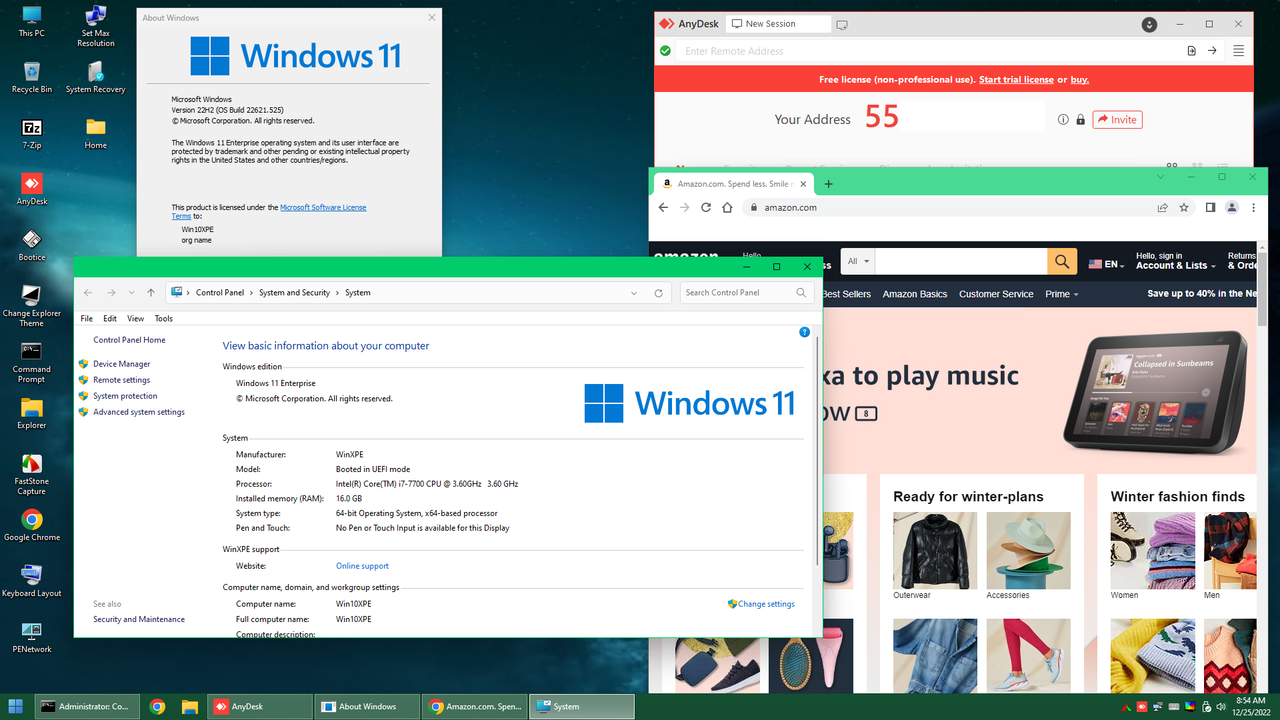Image resolution: width=1280 pixels, height=720 pixels.
Task: Open the View menu in System window
Action: point(136,318)
